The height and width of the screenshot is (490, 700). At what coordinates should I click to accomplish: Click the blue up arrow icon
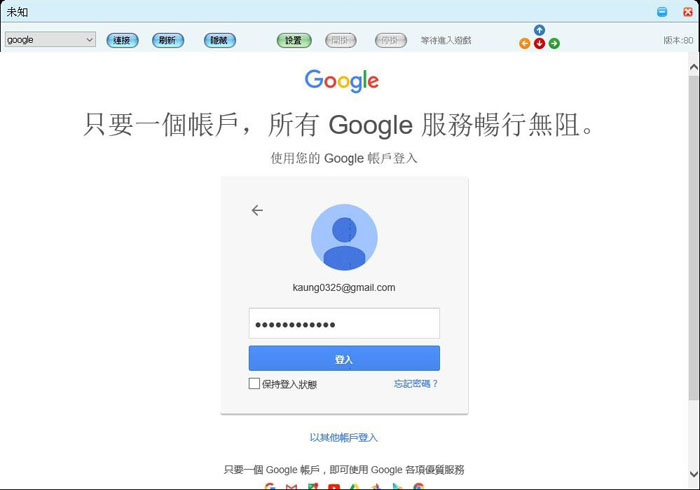[x=539, y=30]
